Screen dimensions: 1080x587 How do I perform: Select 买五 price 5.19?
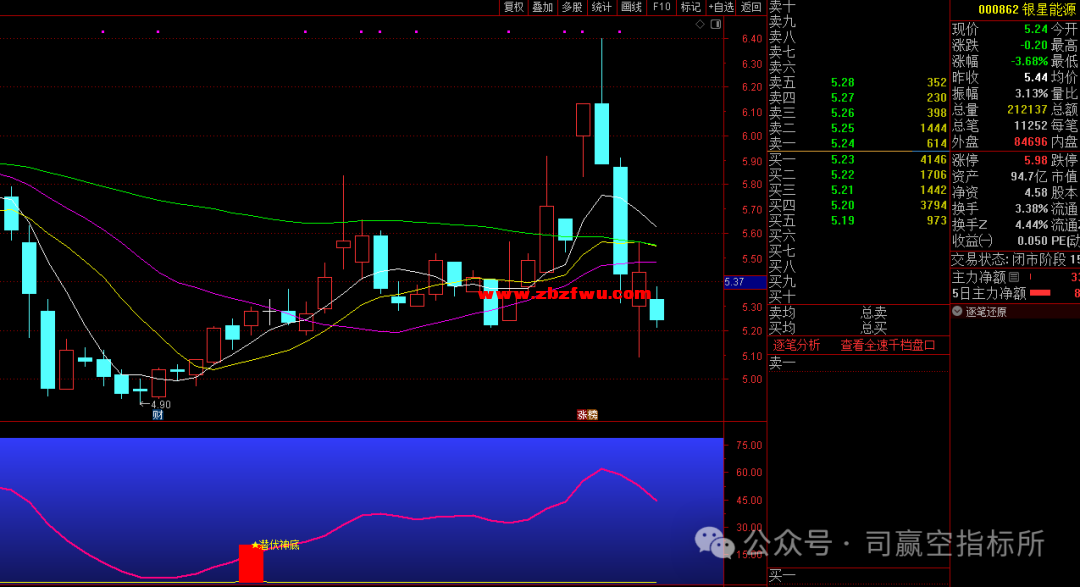tap(842, 220)
